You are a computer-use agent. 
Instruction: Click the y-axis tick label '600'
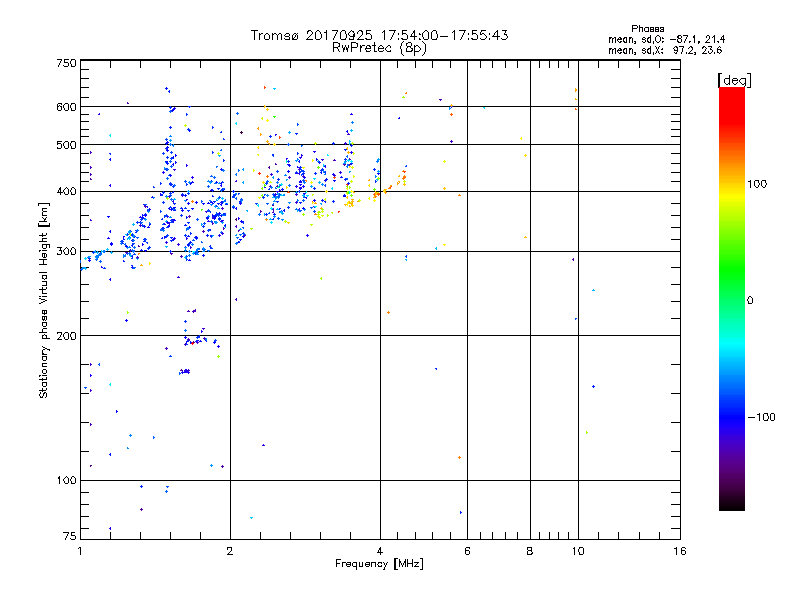tap(66, 107)
